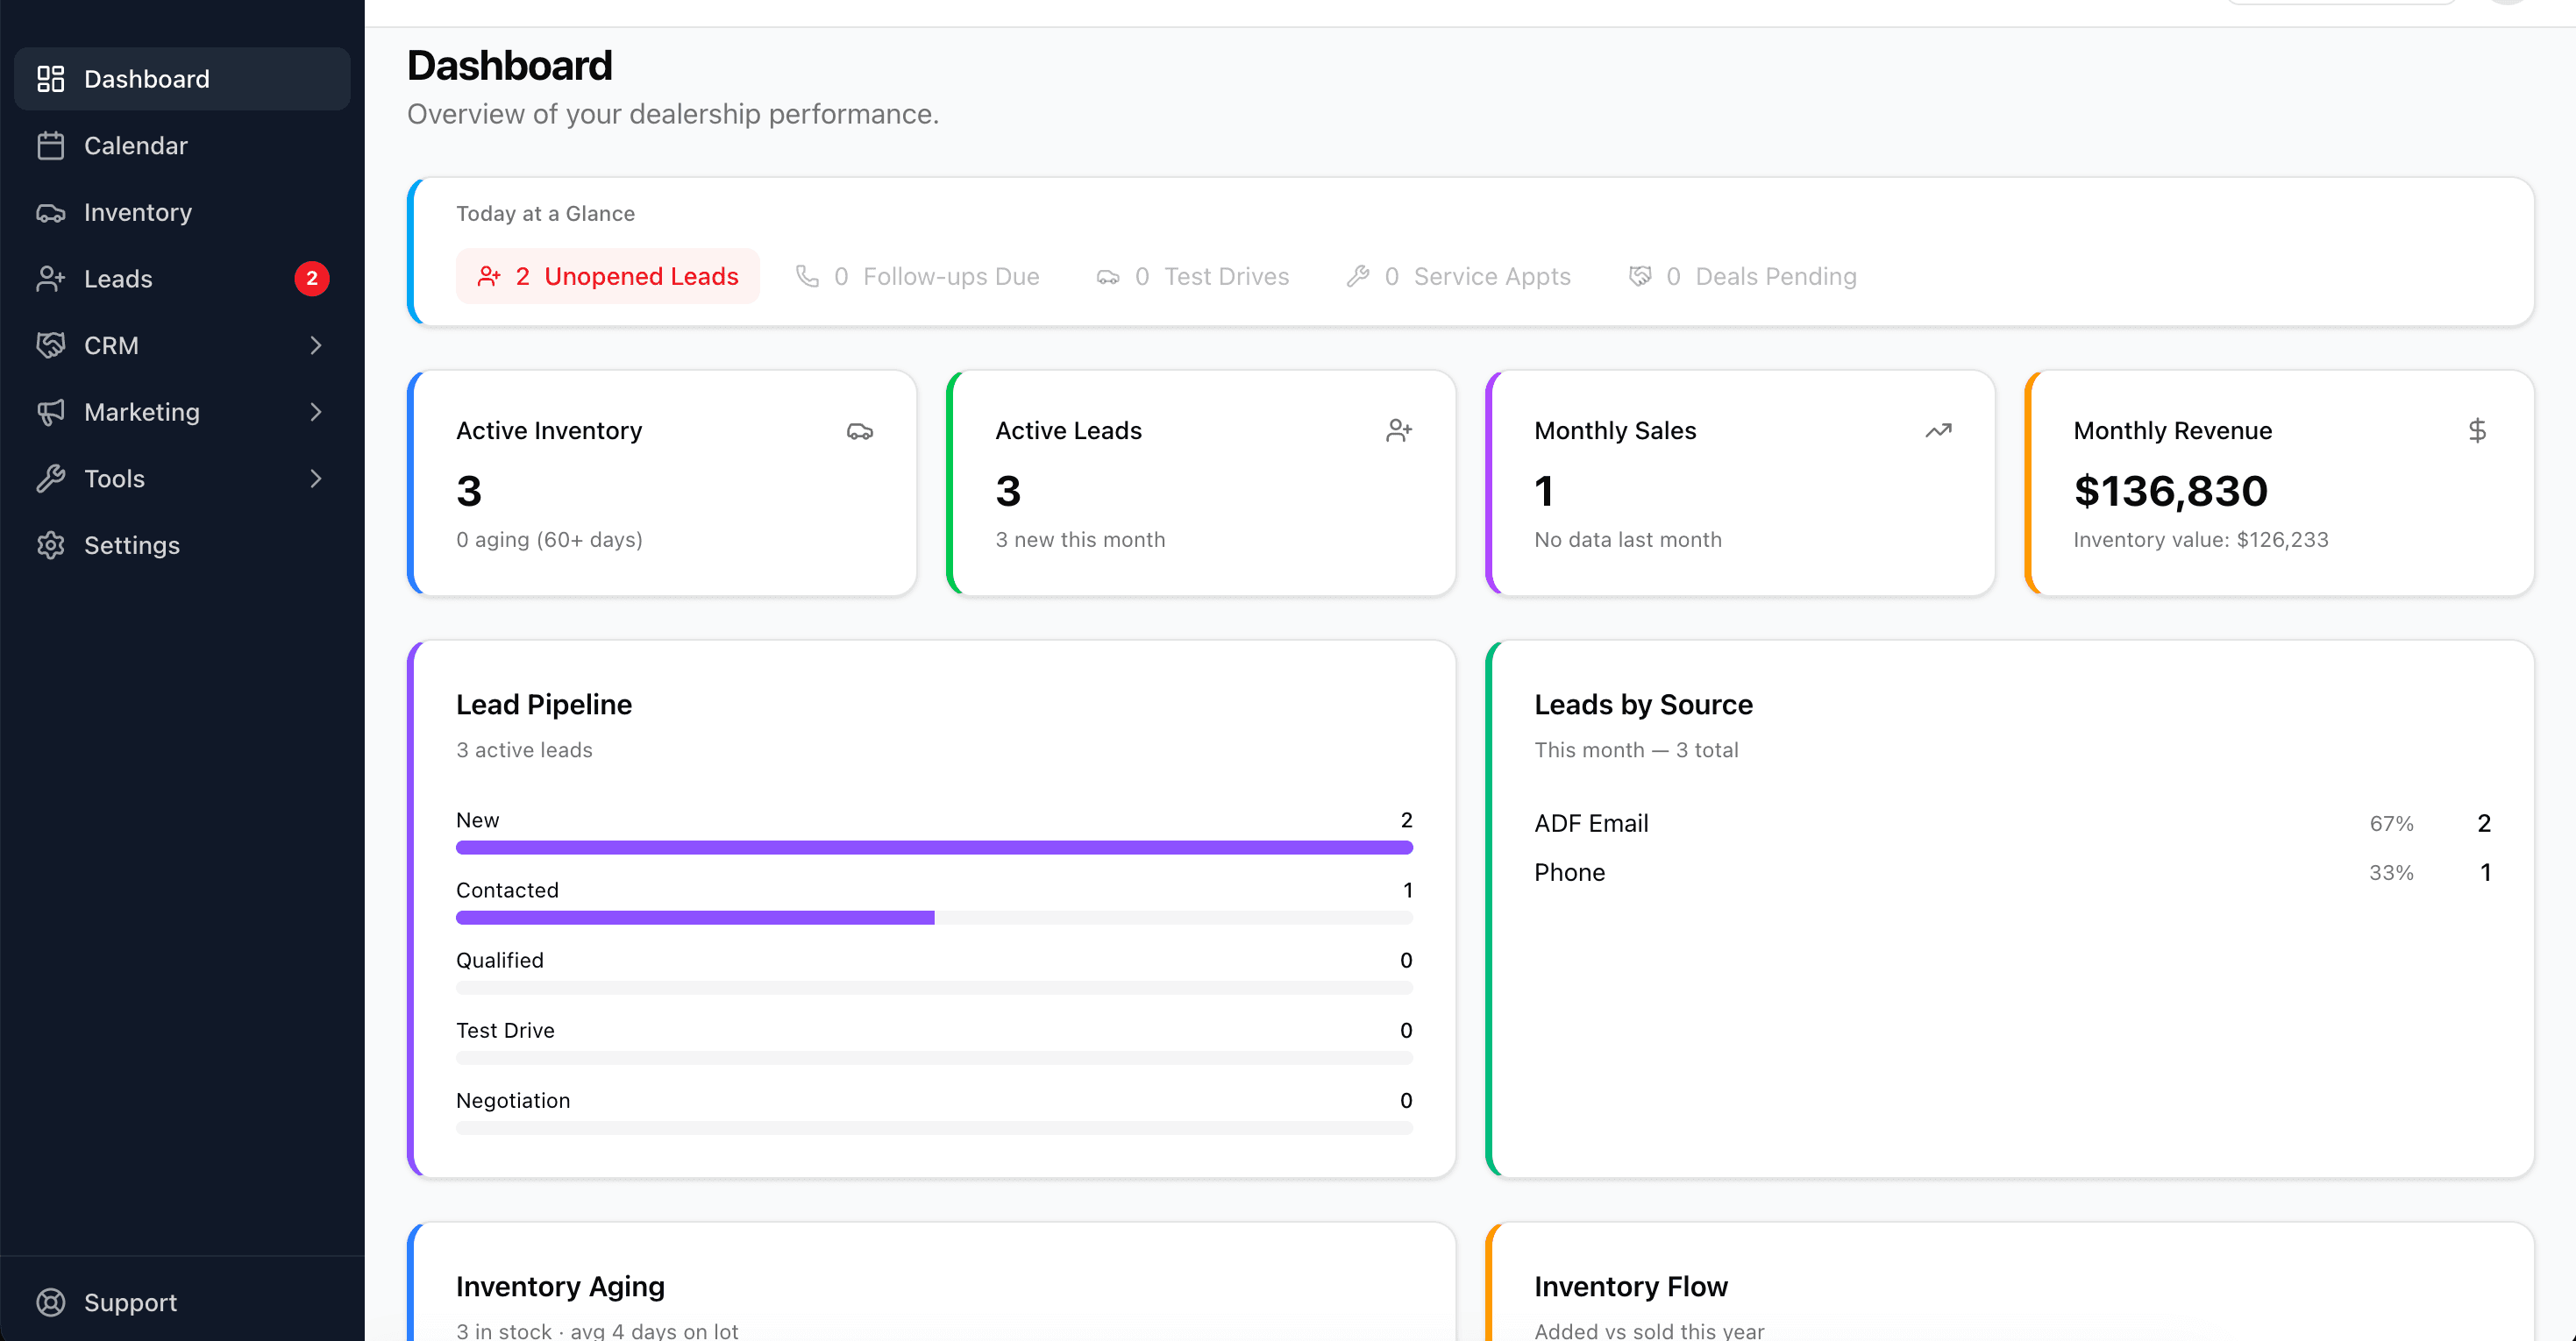
Task: Open the Monthly Sales card
Action: coord(1740,483)
